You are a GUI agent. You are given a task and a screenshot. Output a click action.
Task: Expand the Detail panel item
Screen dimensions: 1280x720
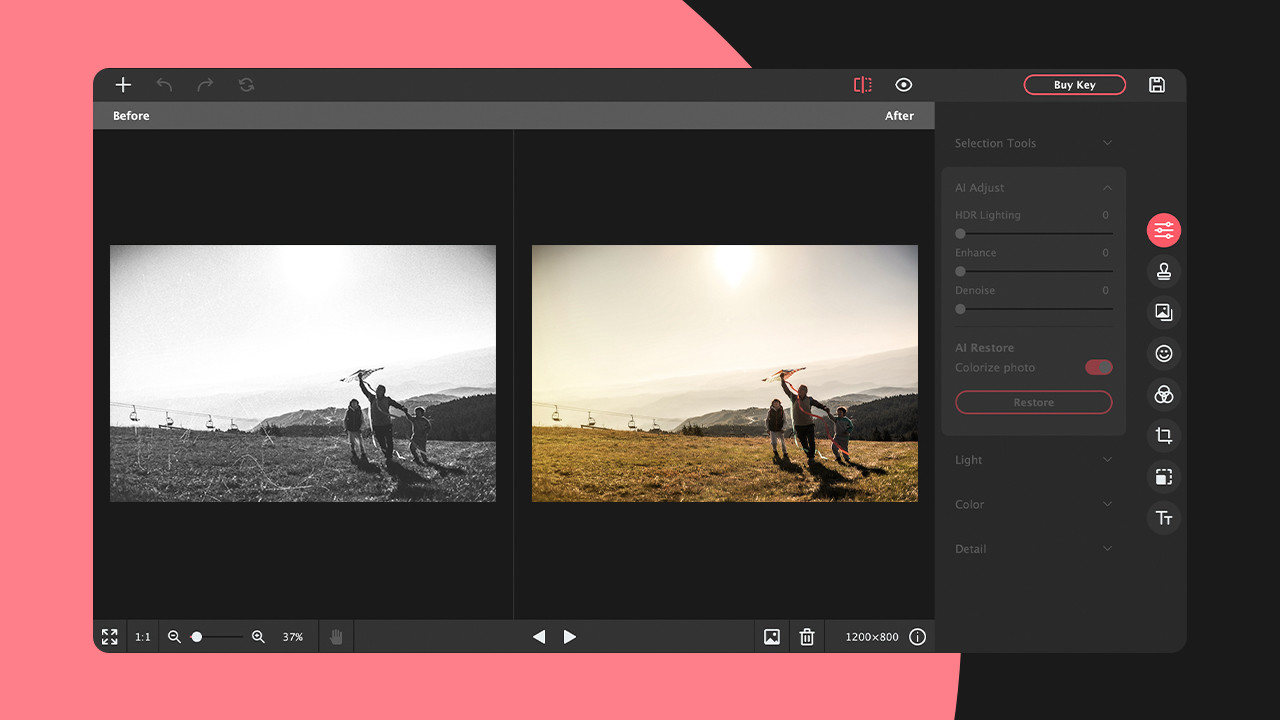point(1033,549)
